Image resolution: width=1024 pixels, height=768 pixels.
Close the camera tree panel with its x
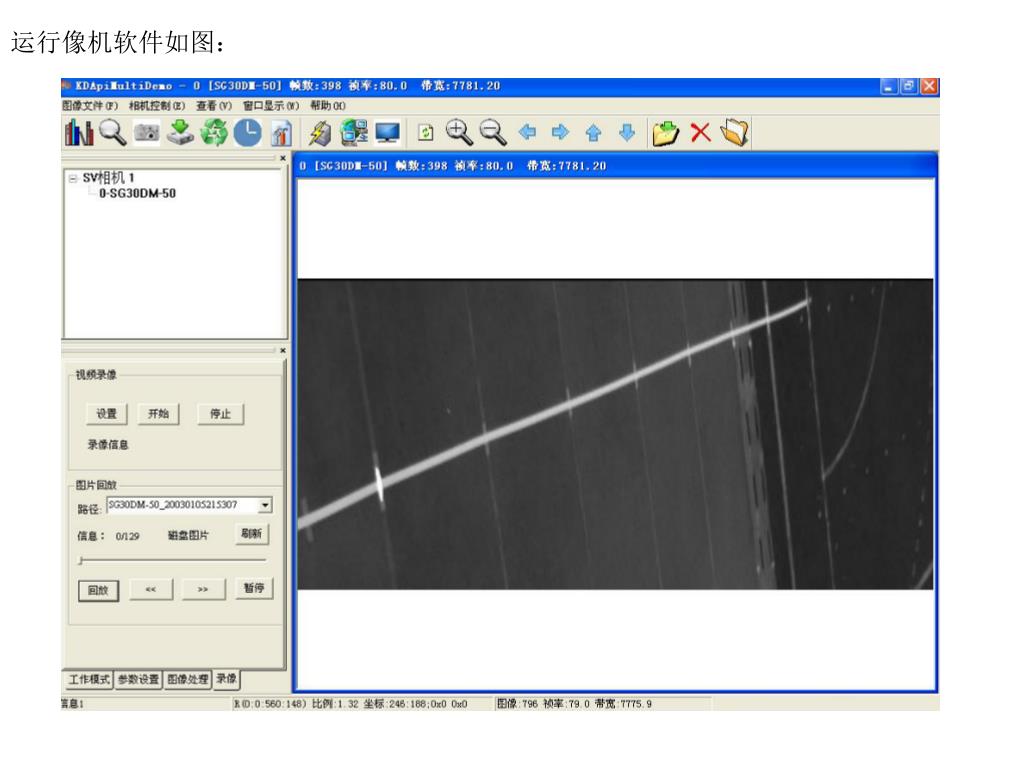[x=283, y=158]
